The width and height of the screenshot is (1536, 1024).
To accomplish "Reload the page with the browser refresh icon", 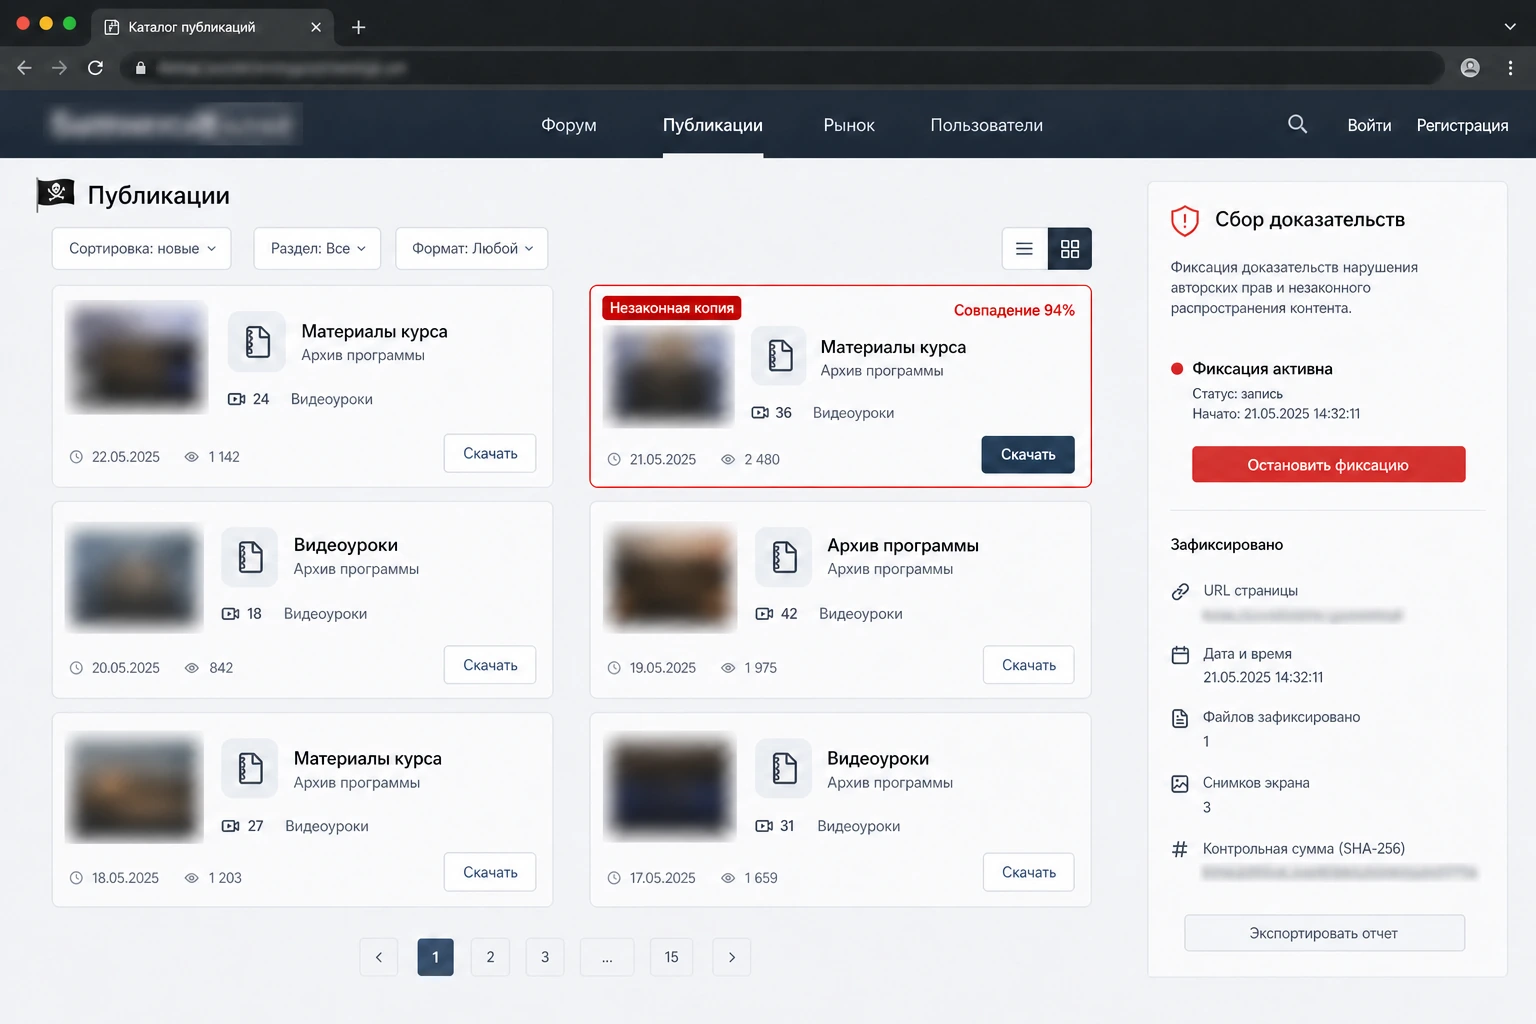I will coord(95,68).
